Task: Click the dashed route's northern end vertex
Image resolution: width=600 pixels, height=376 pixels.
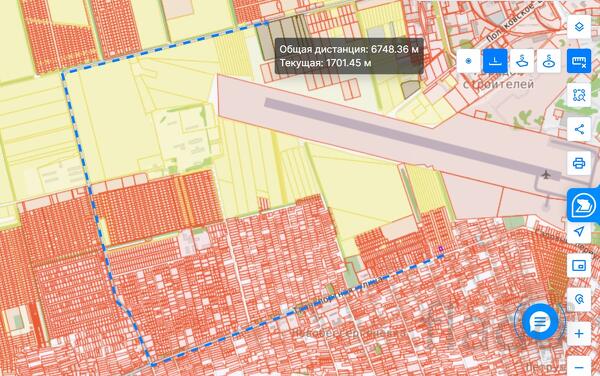Action: pyautogui.click(x=267, y=23)
